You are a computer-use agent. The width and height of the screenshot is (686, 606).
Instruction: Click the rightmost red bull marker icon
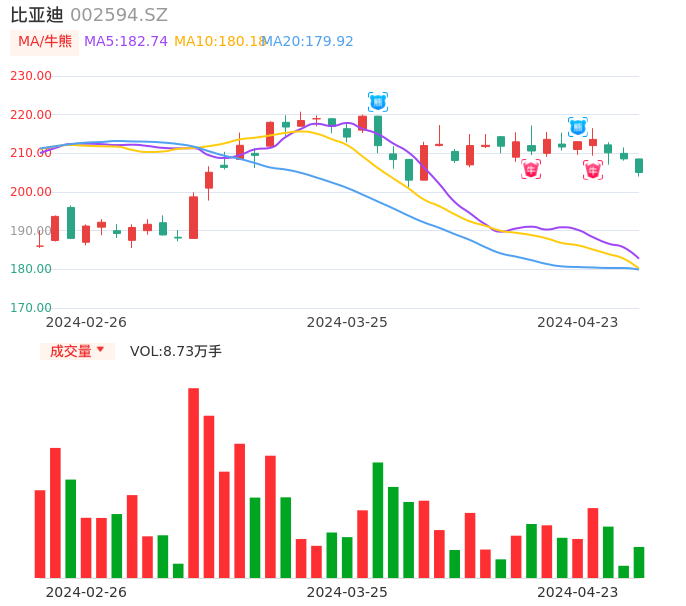pyautogui.click(x=593, y=170)
